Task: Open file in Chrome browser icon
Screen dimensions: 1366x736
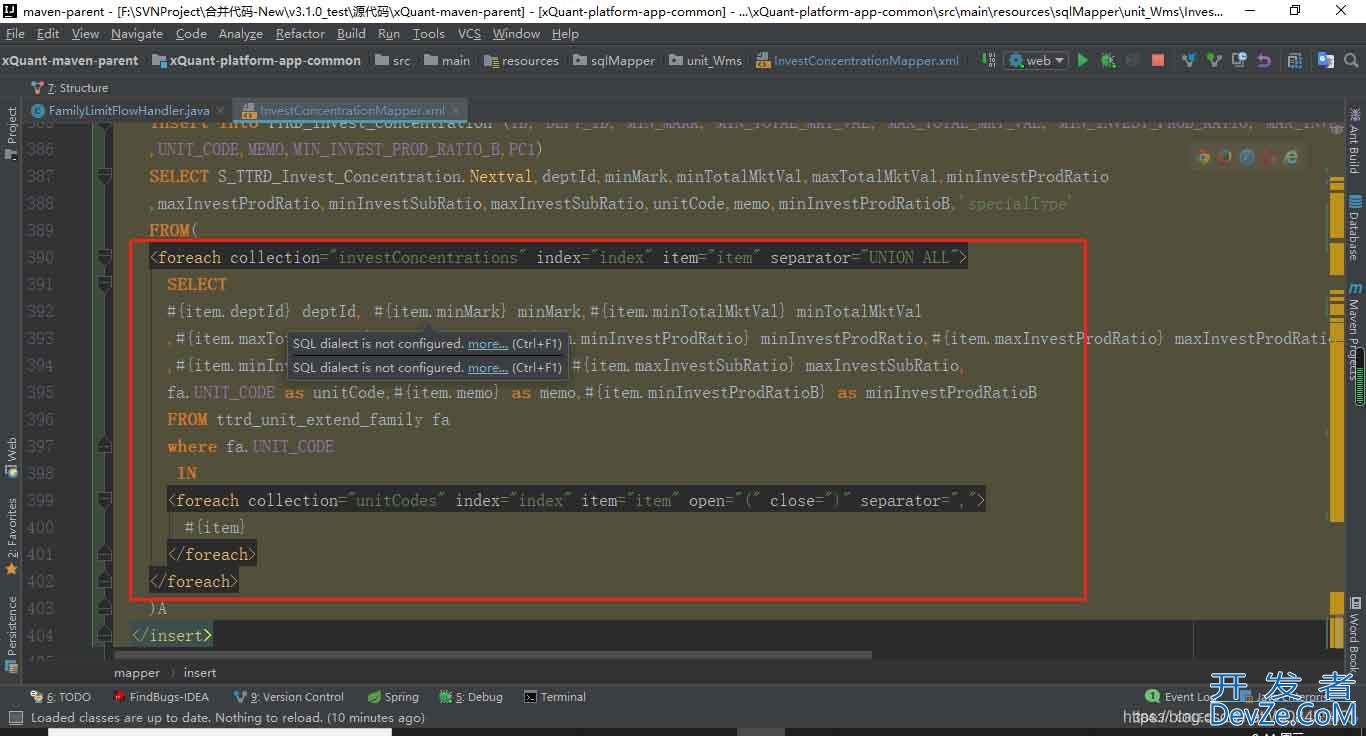Action: pyautogui.click(x=1203, y=157)
